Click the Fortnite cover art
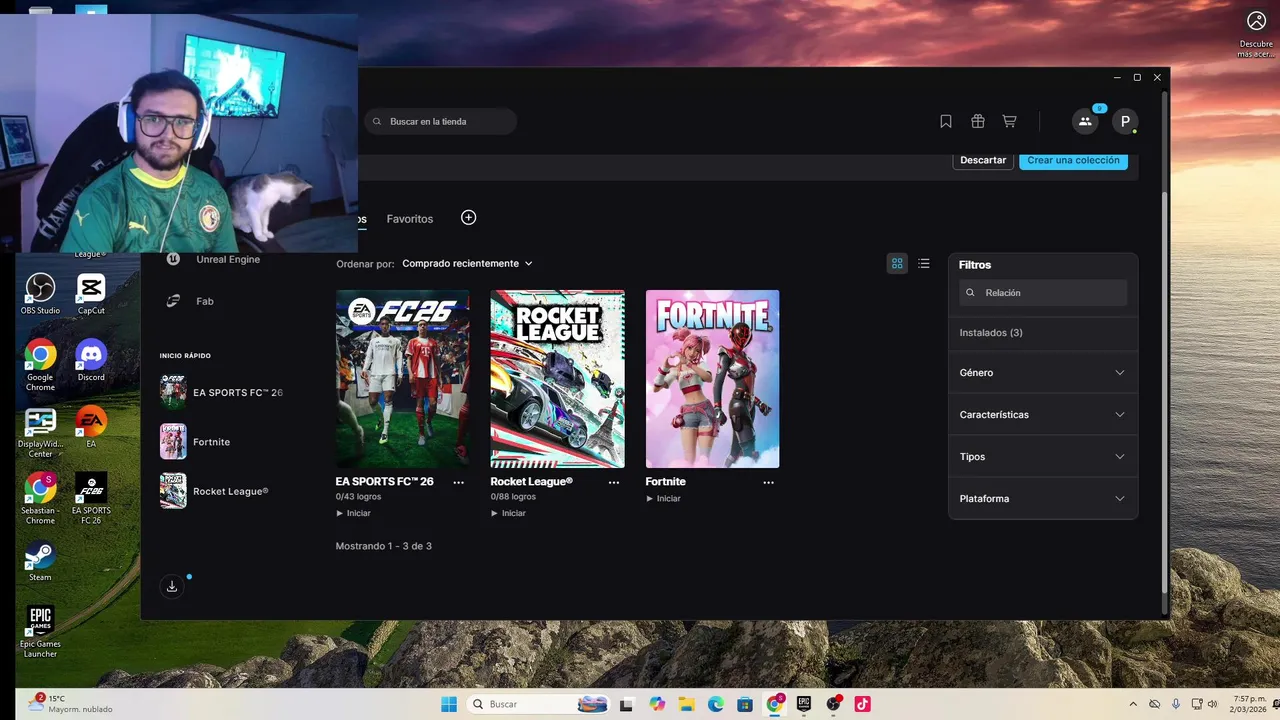 coord(712,379)
